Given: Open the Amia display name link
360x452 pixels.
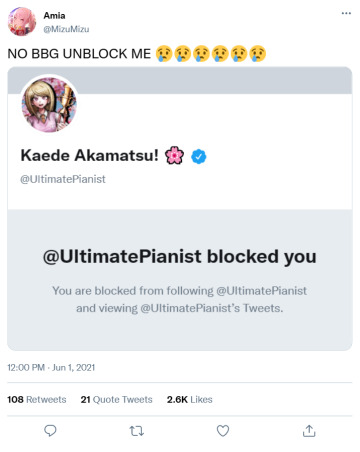Looking at the screenshot, I should coord(54,16).
